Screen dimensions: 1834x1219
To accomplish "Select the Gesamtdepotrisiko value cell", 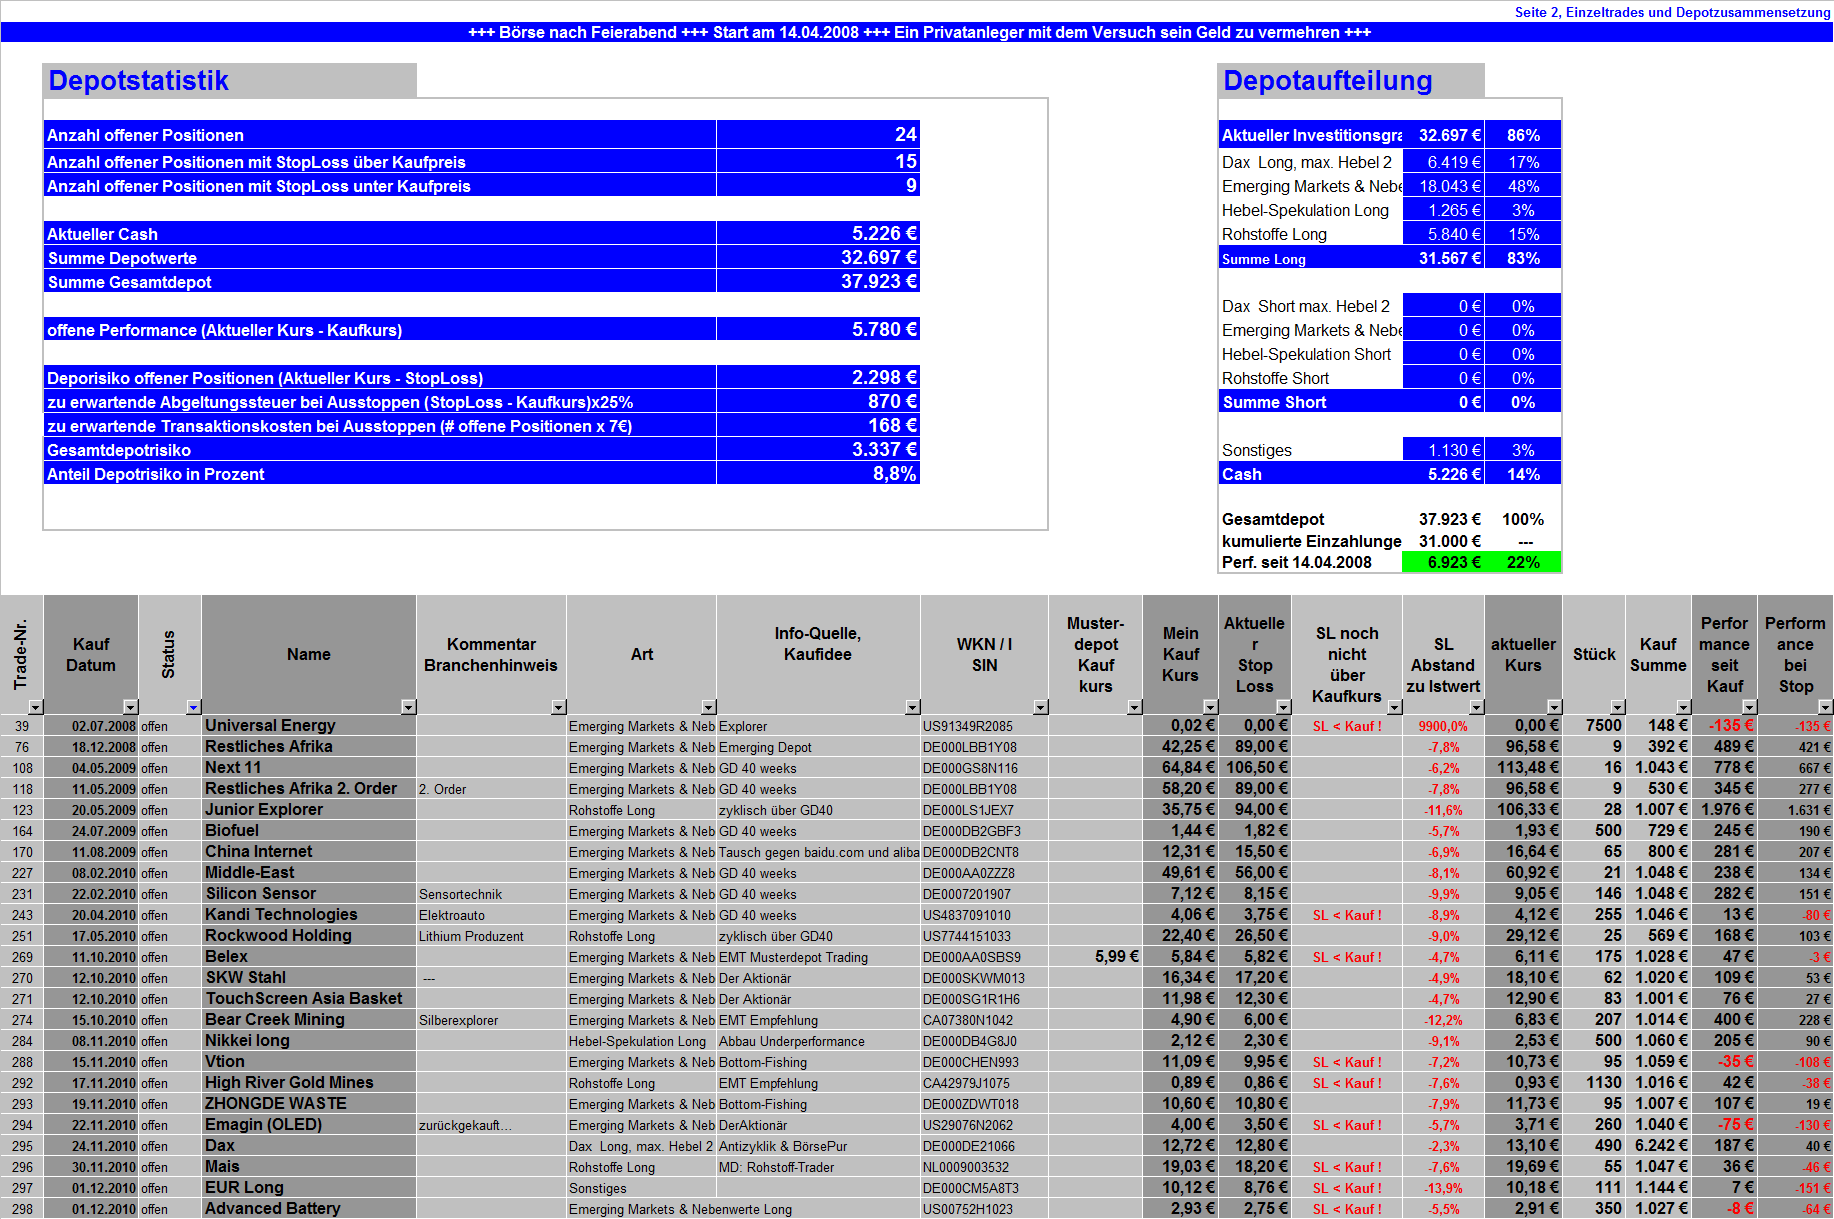I will pos(817,450).
